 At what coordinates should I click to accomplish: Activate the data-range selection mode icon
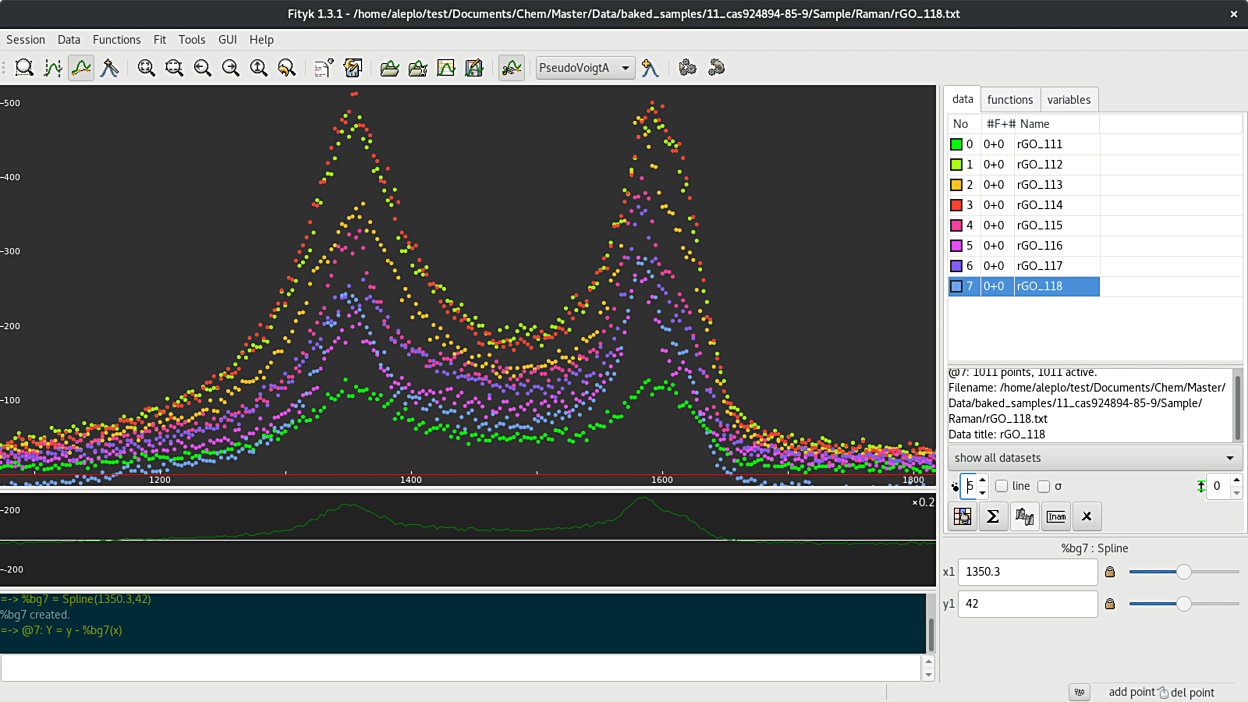coord(53,68)
